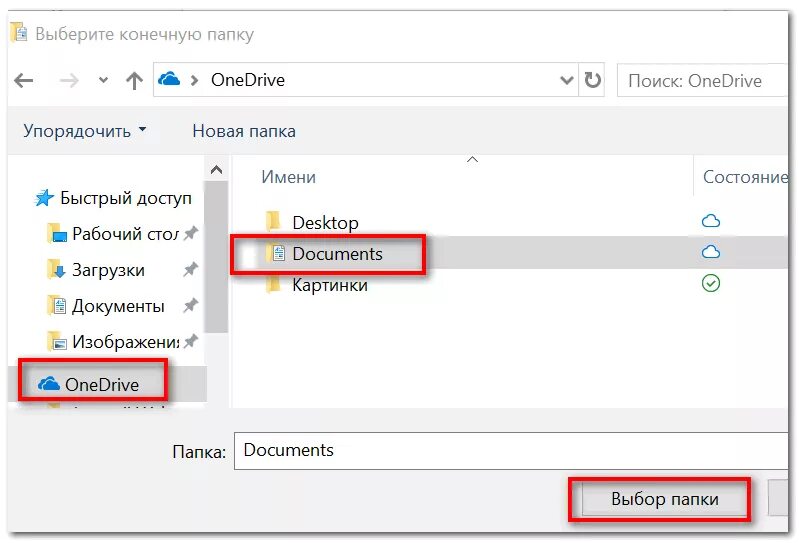
Task: Click the Загрузки download folder icon
Action: pyautogui.click(x=56, y=270)
